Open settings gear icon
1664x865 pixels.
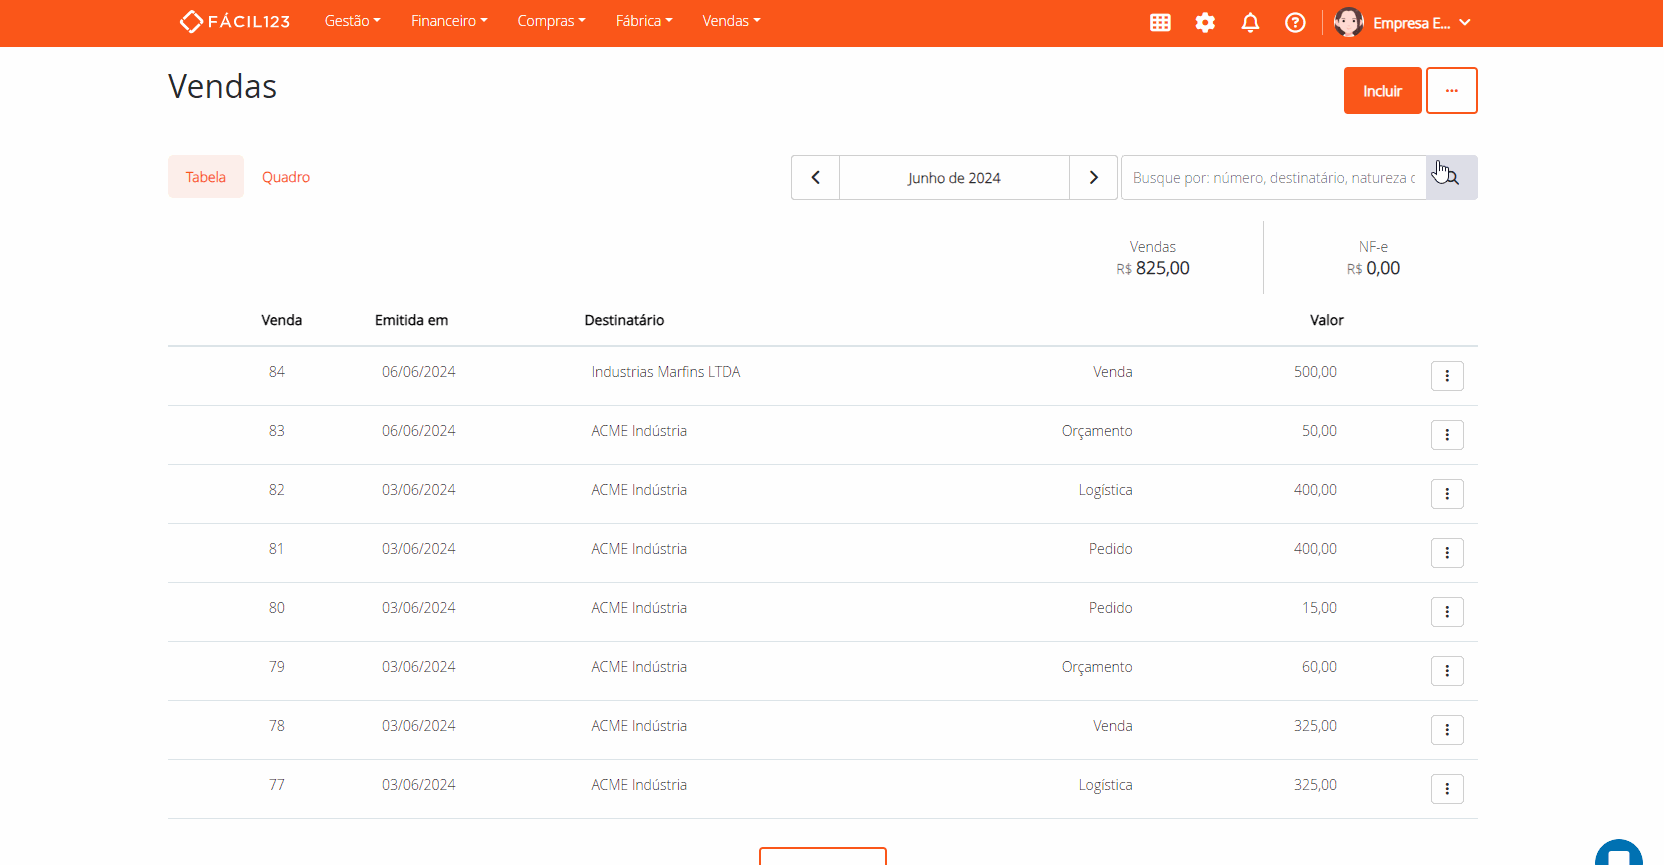coord(1205,22)
